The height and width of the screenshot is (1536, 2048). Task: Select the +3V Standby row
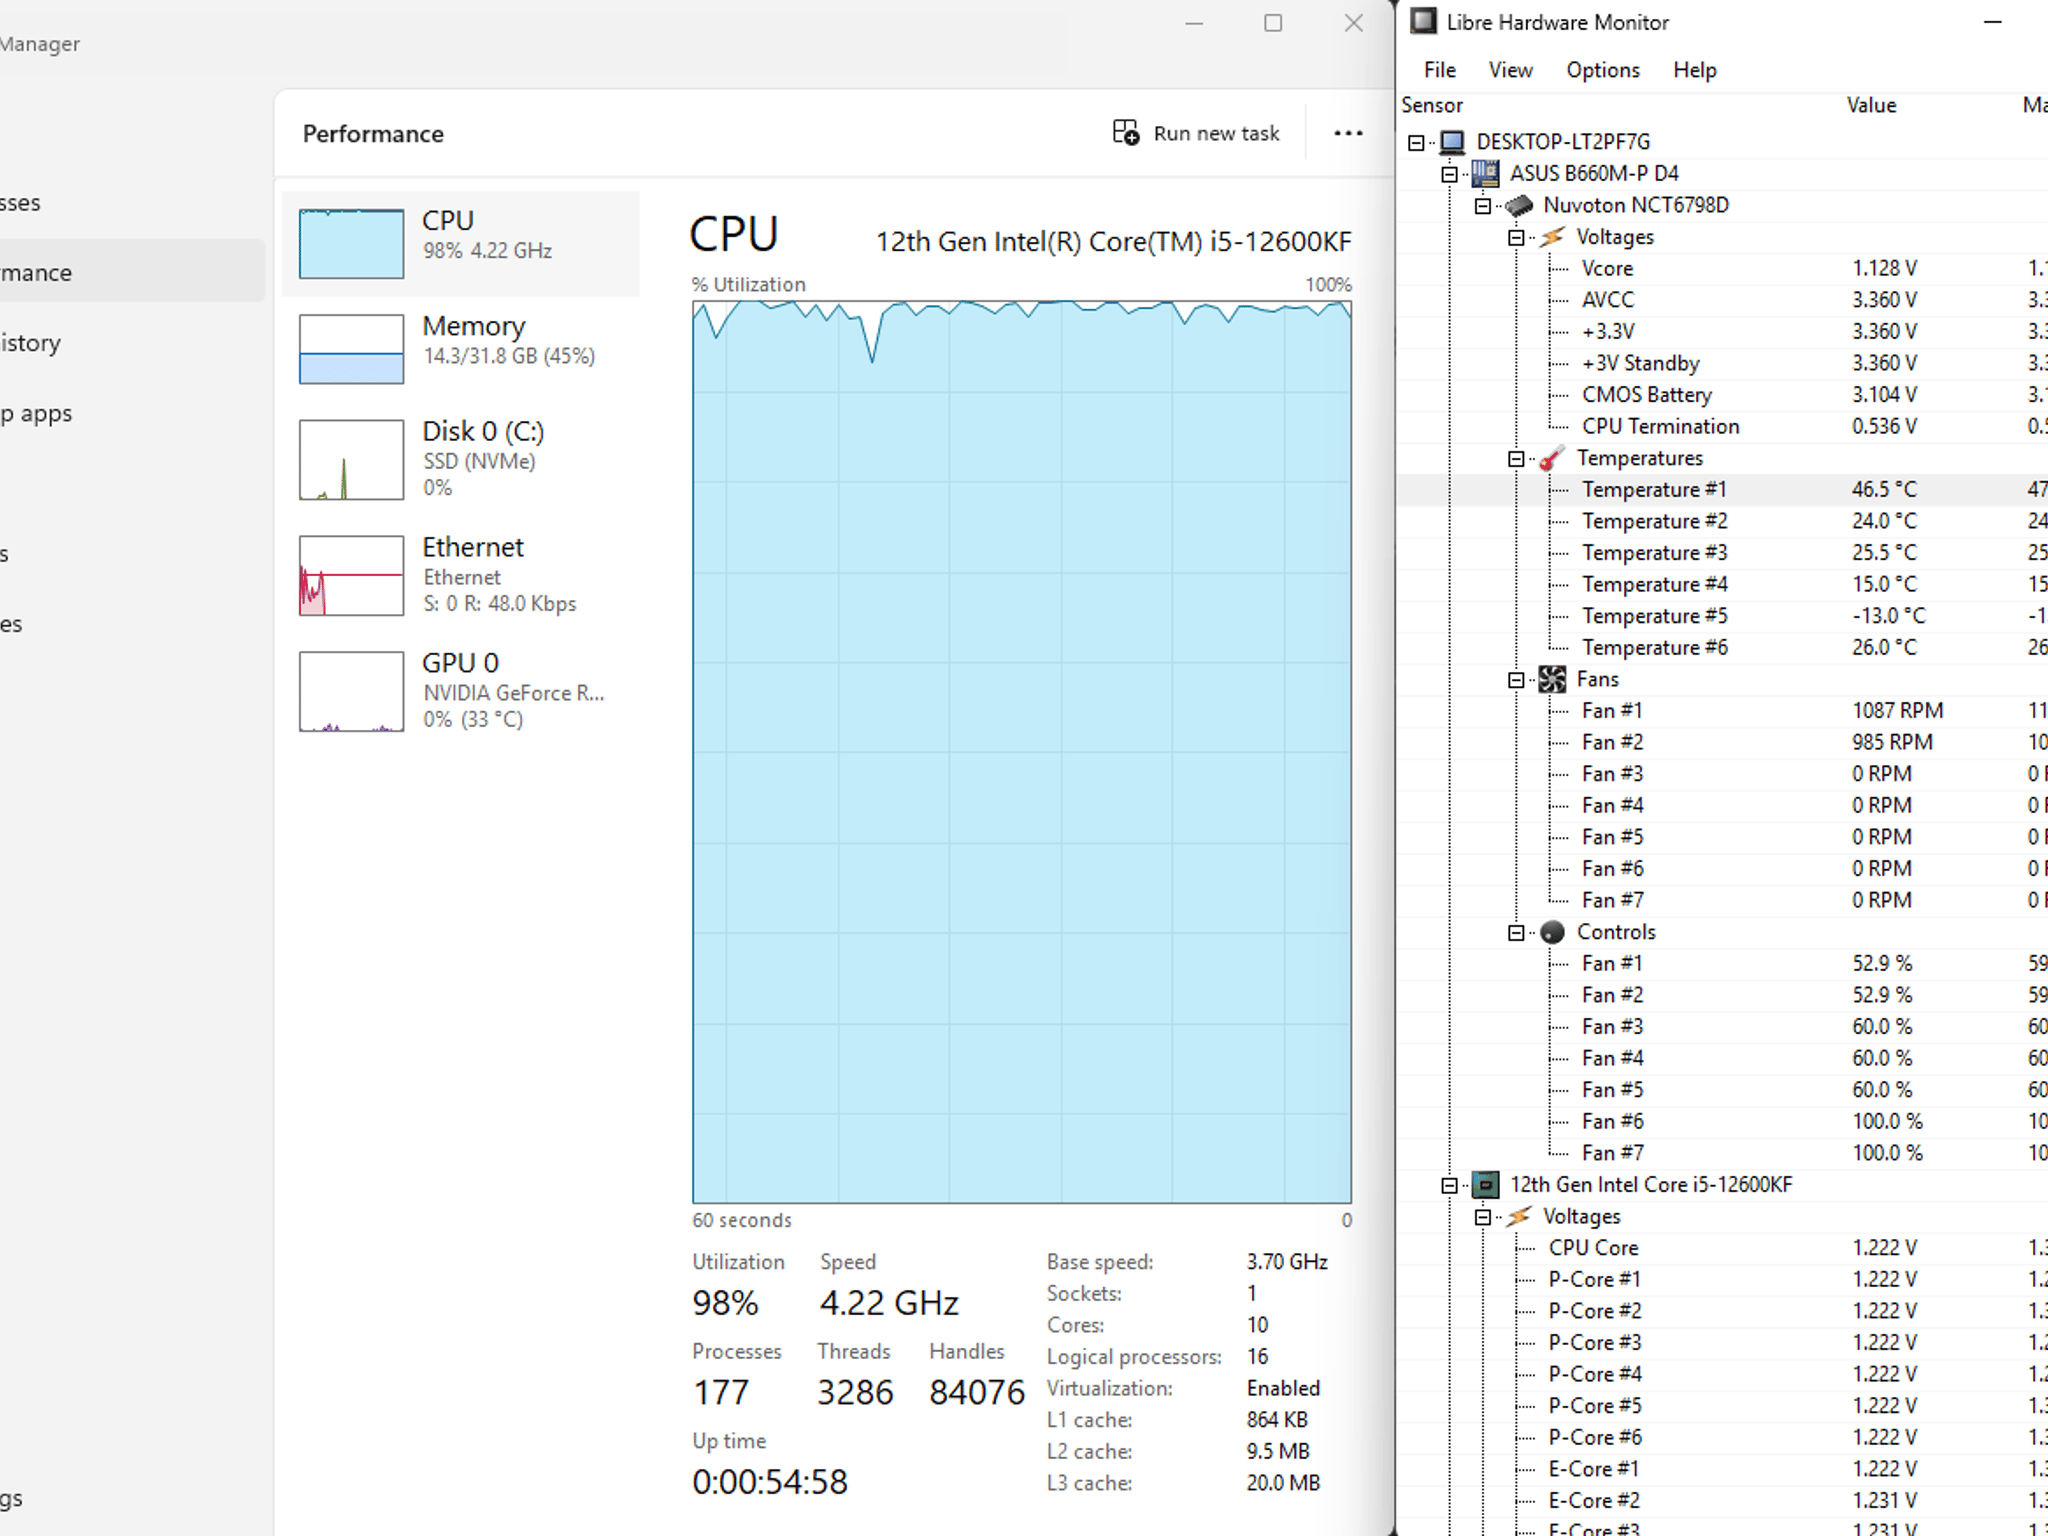pos(1723,363)
